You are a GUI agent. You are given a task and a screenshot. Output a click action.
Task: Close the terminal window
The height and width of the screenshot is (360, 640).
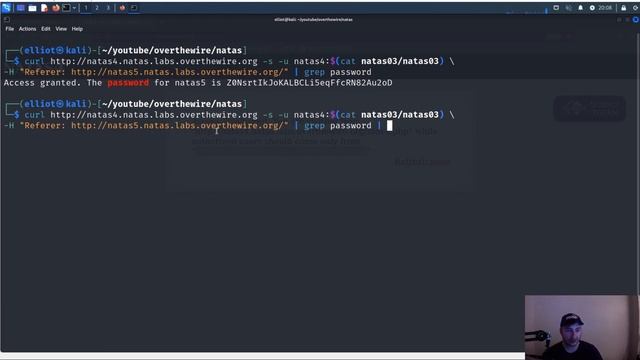(636, 20)
